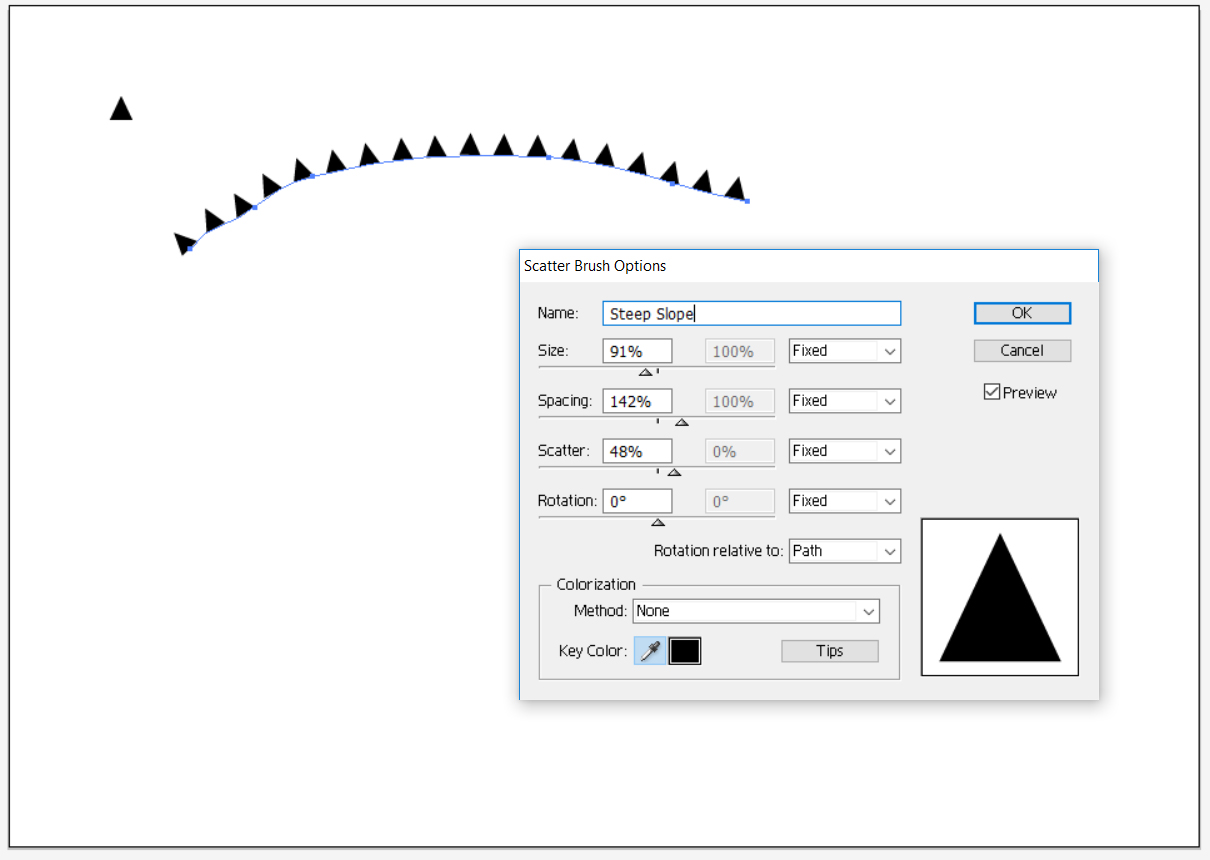Select the standalone black triangle on canvas
The width and height of the screenshot is (1210, 860).
[121, 110]
